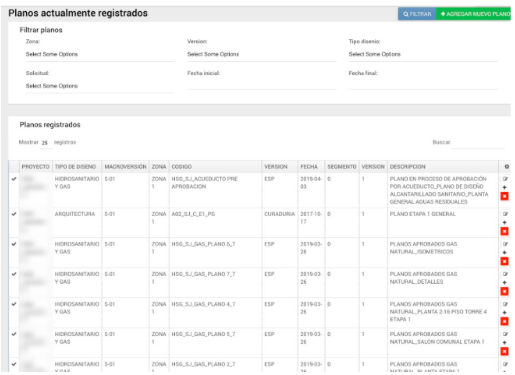Click into the Buscar search box
515x375 pixels.
point(478,143)
